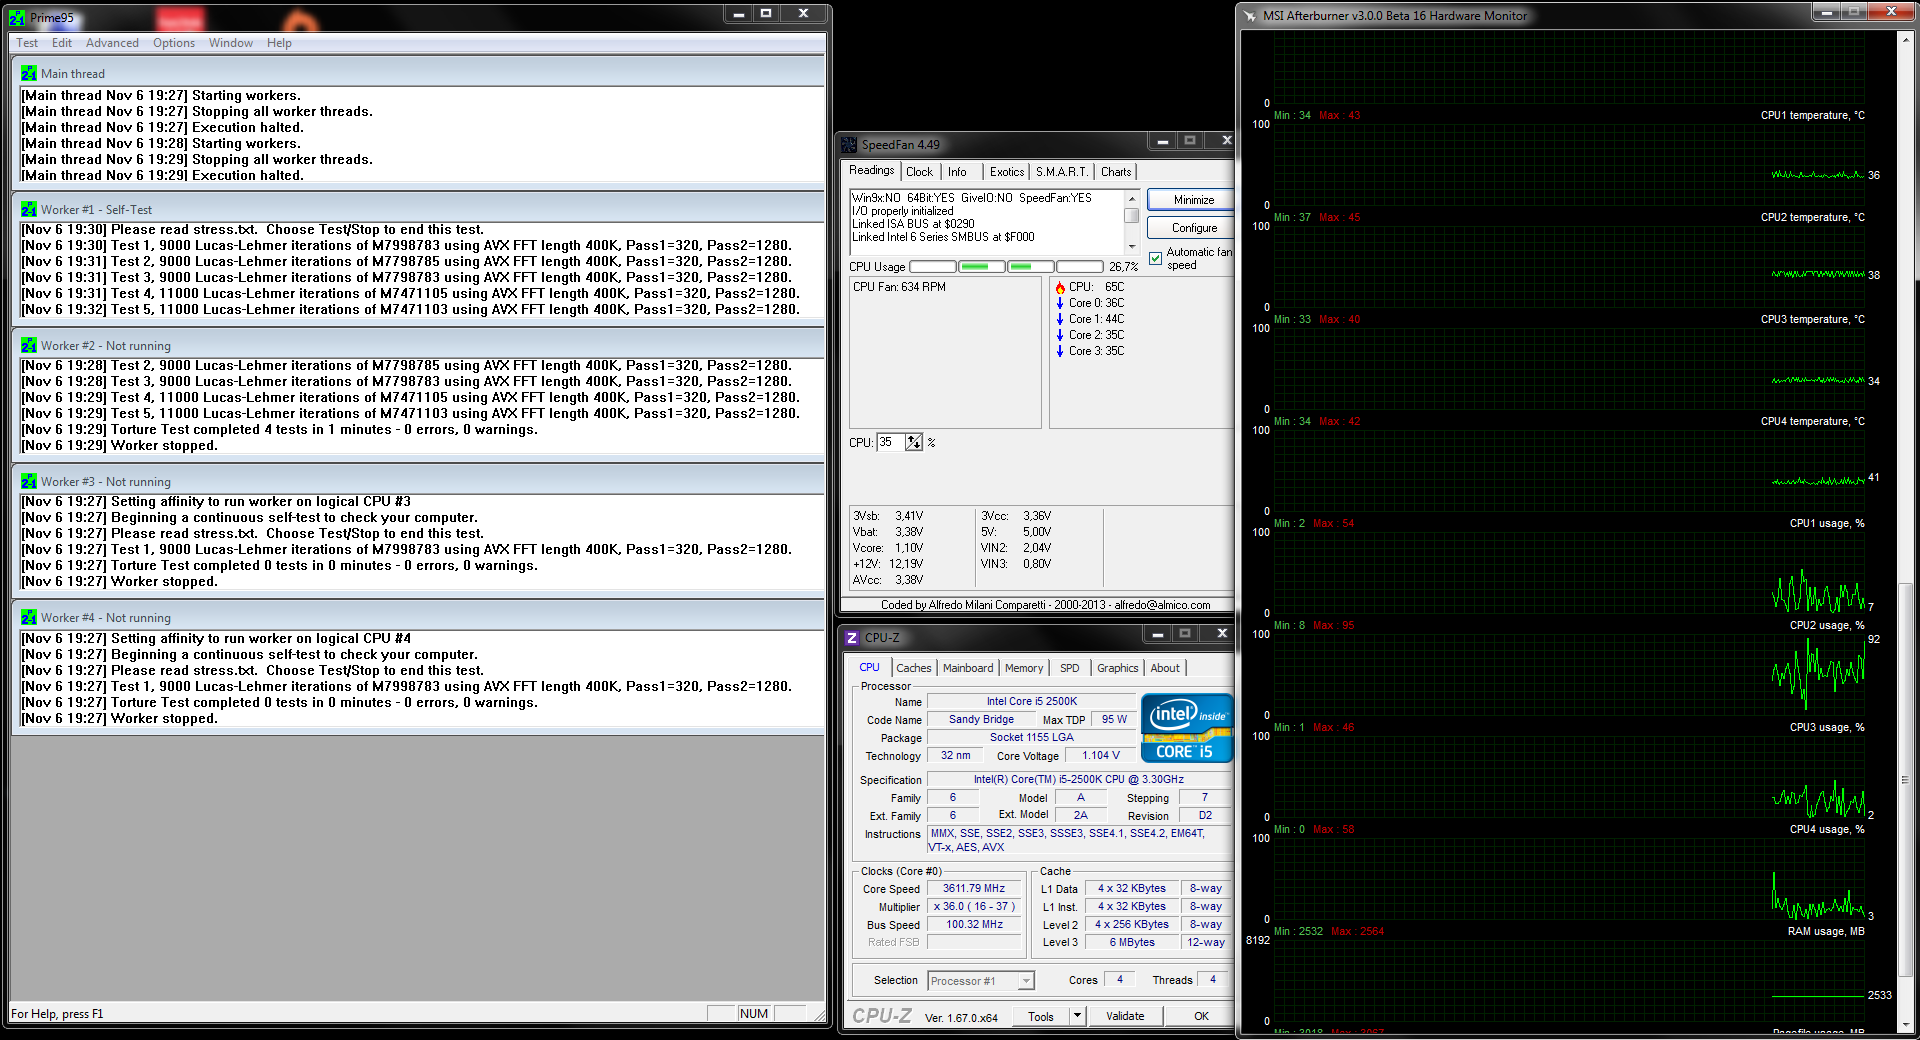Click the blue arrow icon beside Core 3
This screenshot has height=1040, width=1920.
(x=1060, y=351)
